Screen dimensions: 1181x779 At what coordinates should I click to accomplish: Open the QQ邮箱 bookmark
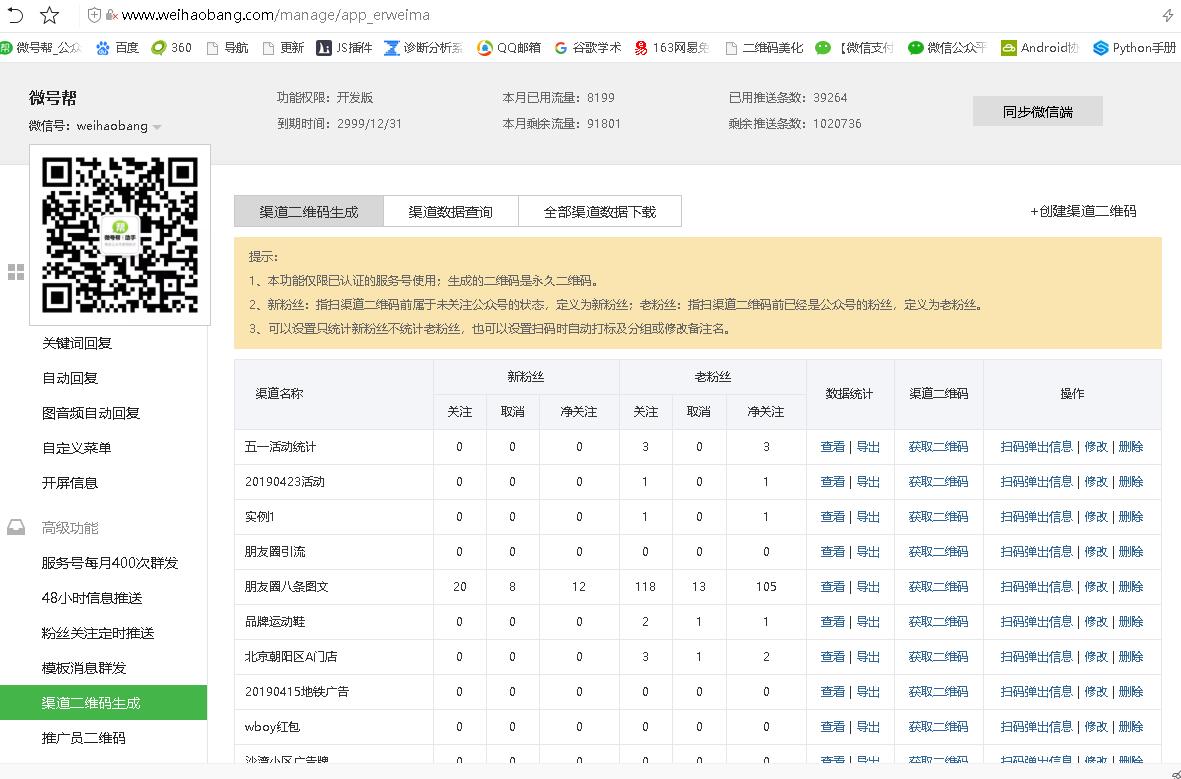[x=508, y=47]
